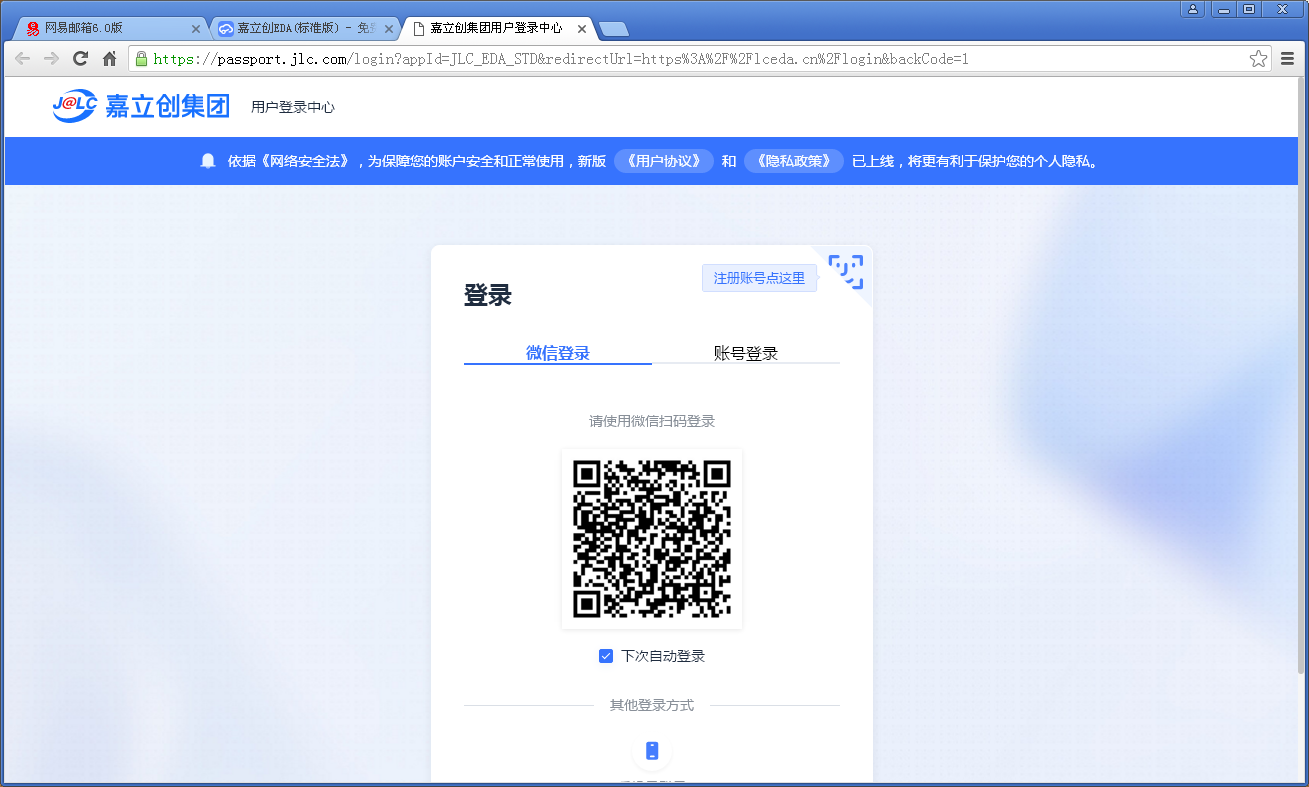Click the 登录 heading

pos(488,295)
